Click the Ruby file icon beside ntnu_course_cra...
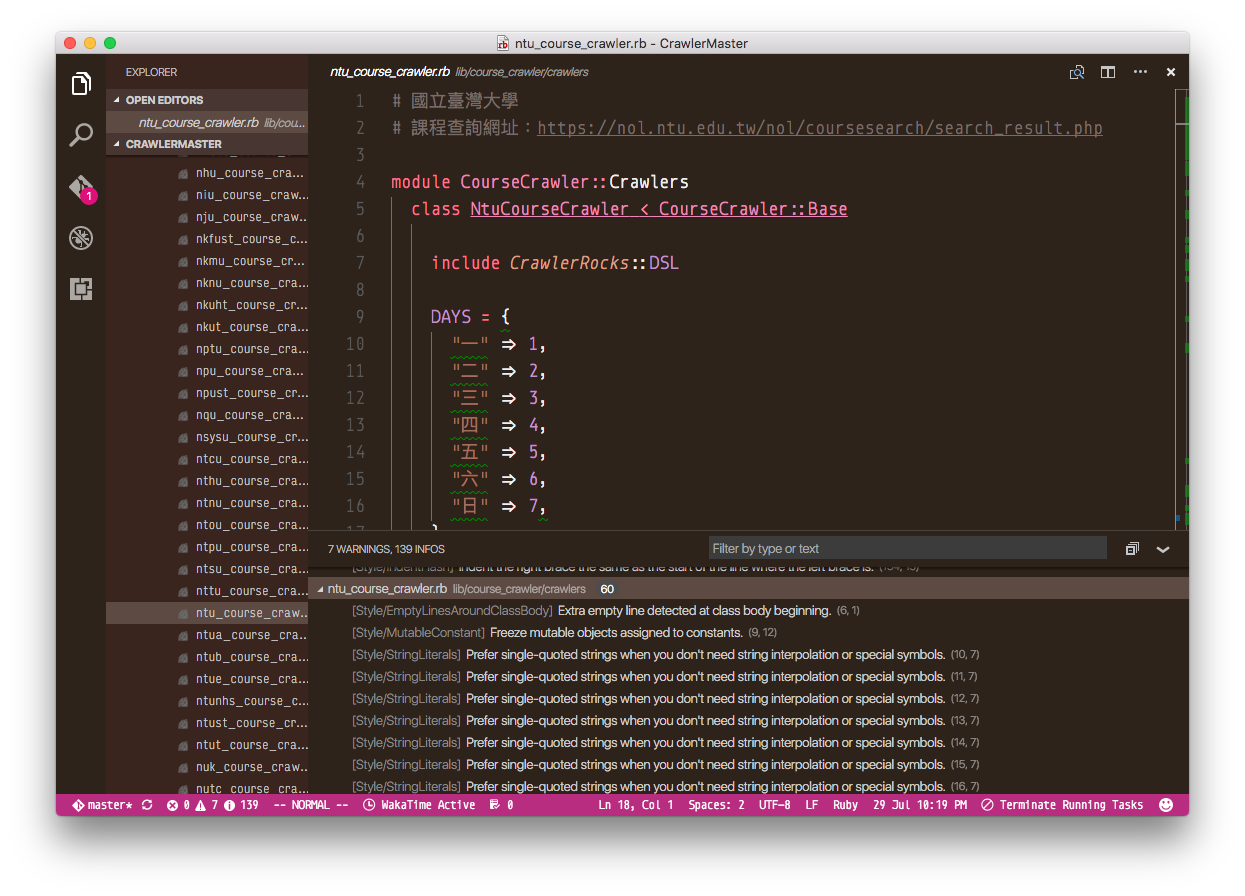Viewport: 1245px width, 896px height. pos(183,503)
